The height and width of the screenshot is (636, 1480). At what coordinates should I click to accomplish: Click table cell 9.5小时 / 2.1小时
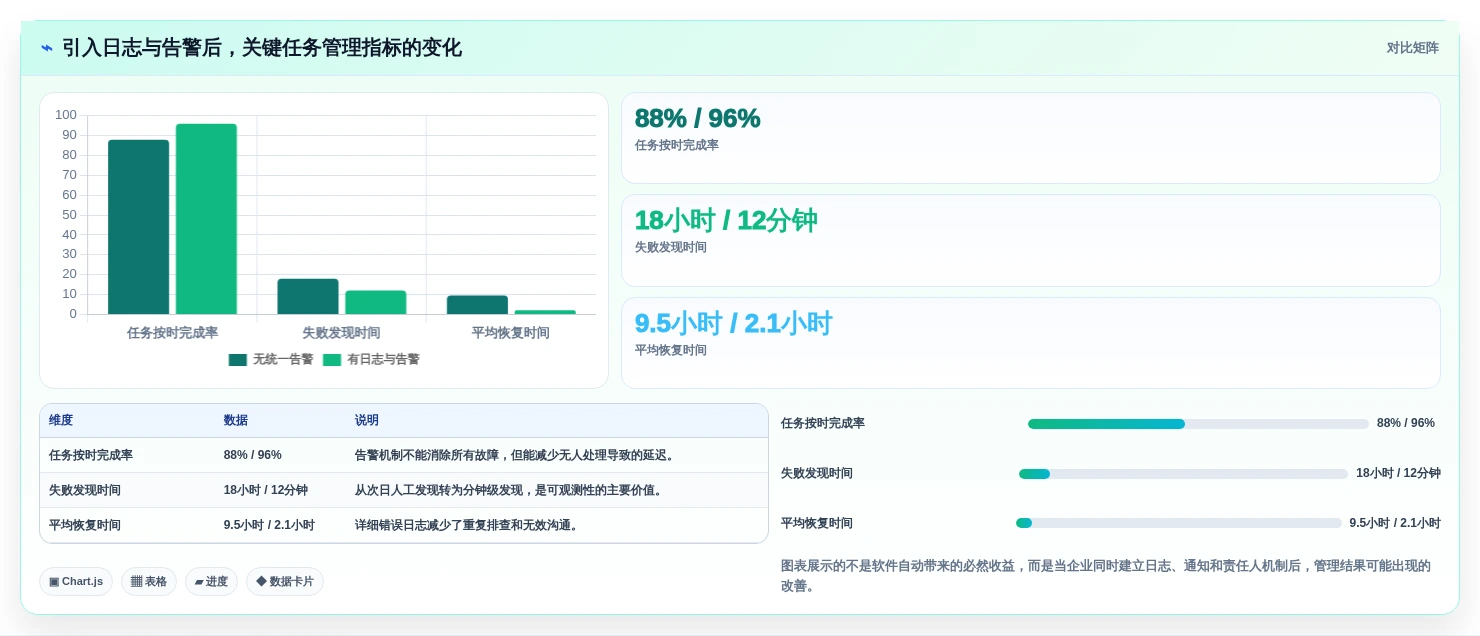click(269, 525)
